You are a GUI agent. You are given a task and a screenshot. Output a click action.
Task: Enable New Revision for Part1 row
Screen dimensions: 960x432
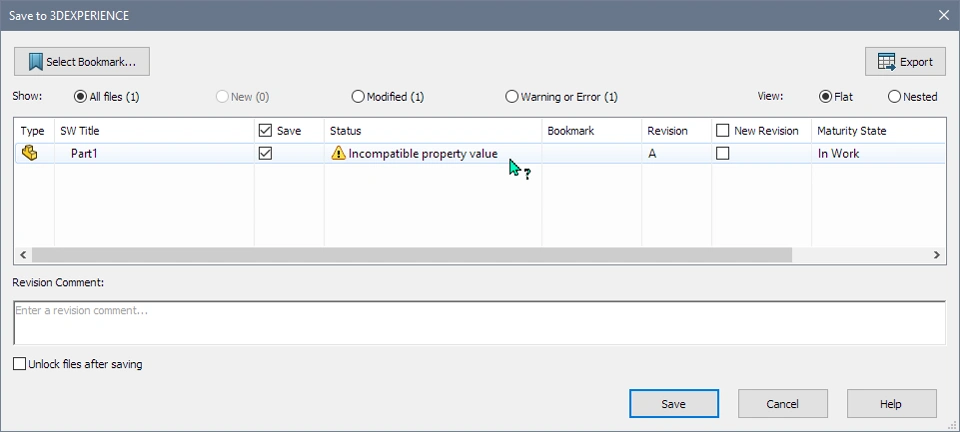pyautogui.click(x=723, y=154)
